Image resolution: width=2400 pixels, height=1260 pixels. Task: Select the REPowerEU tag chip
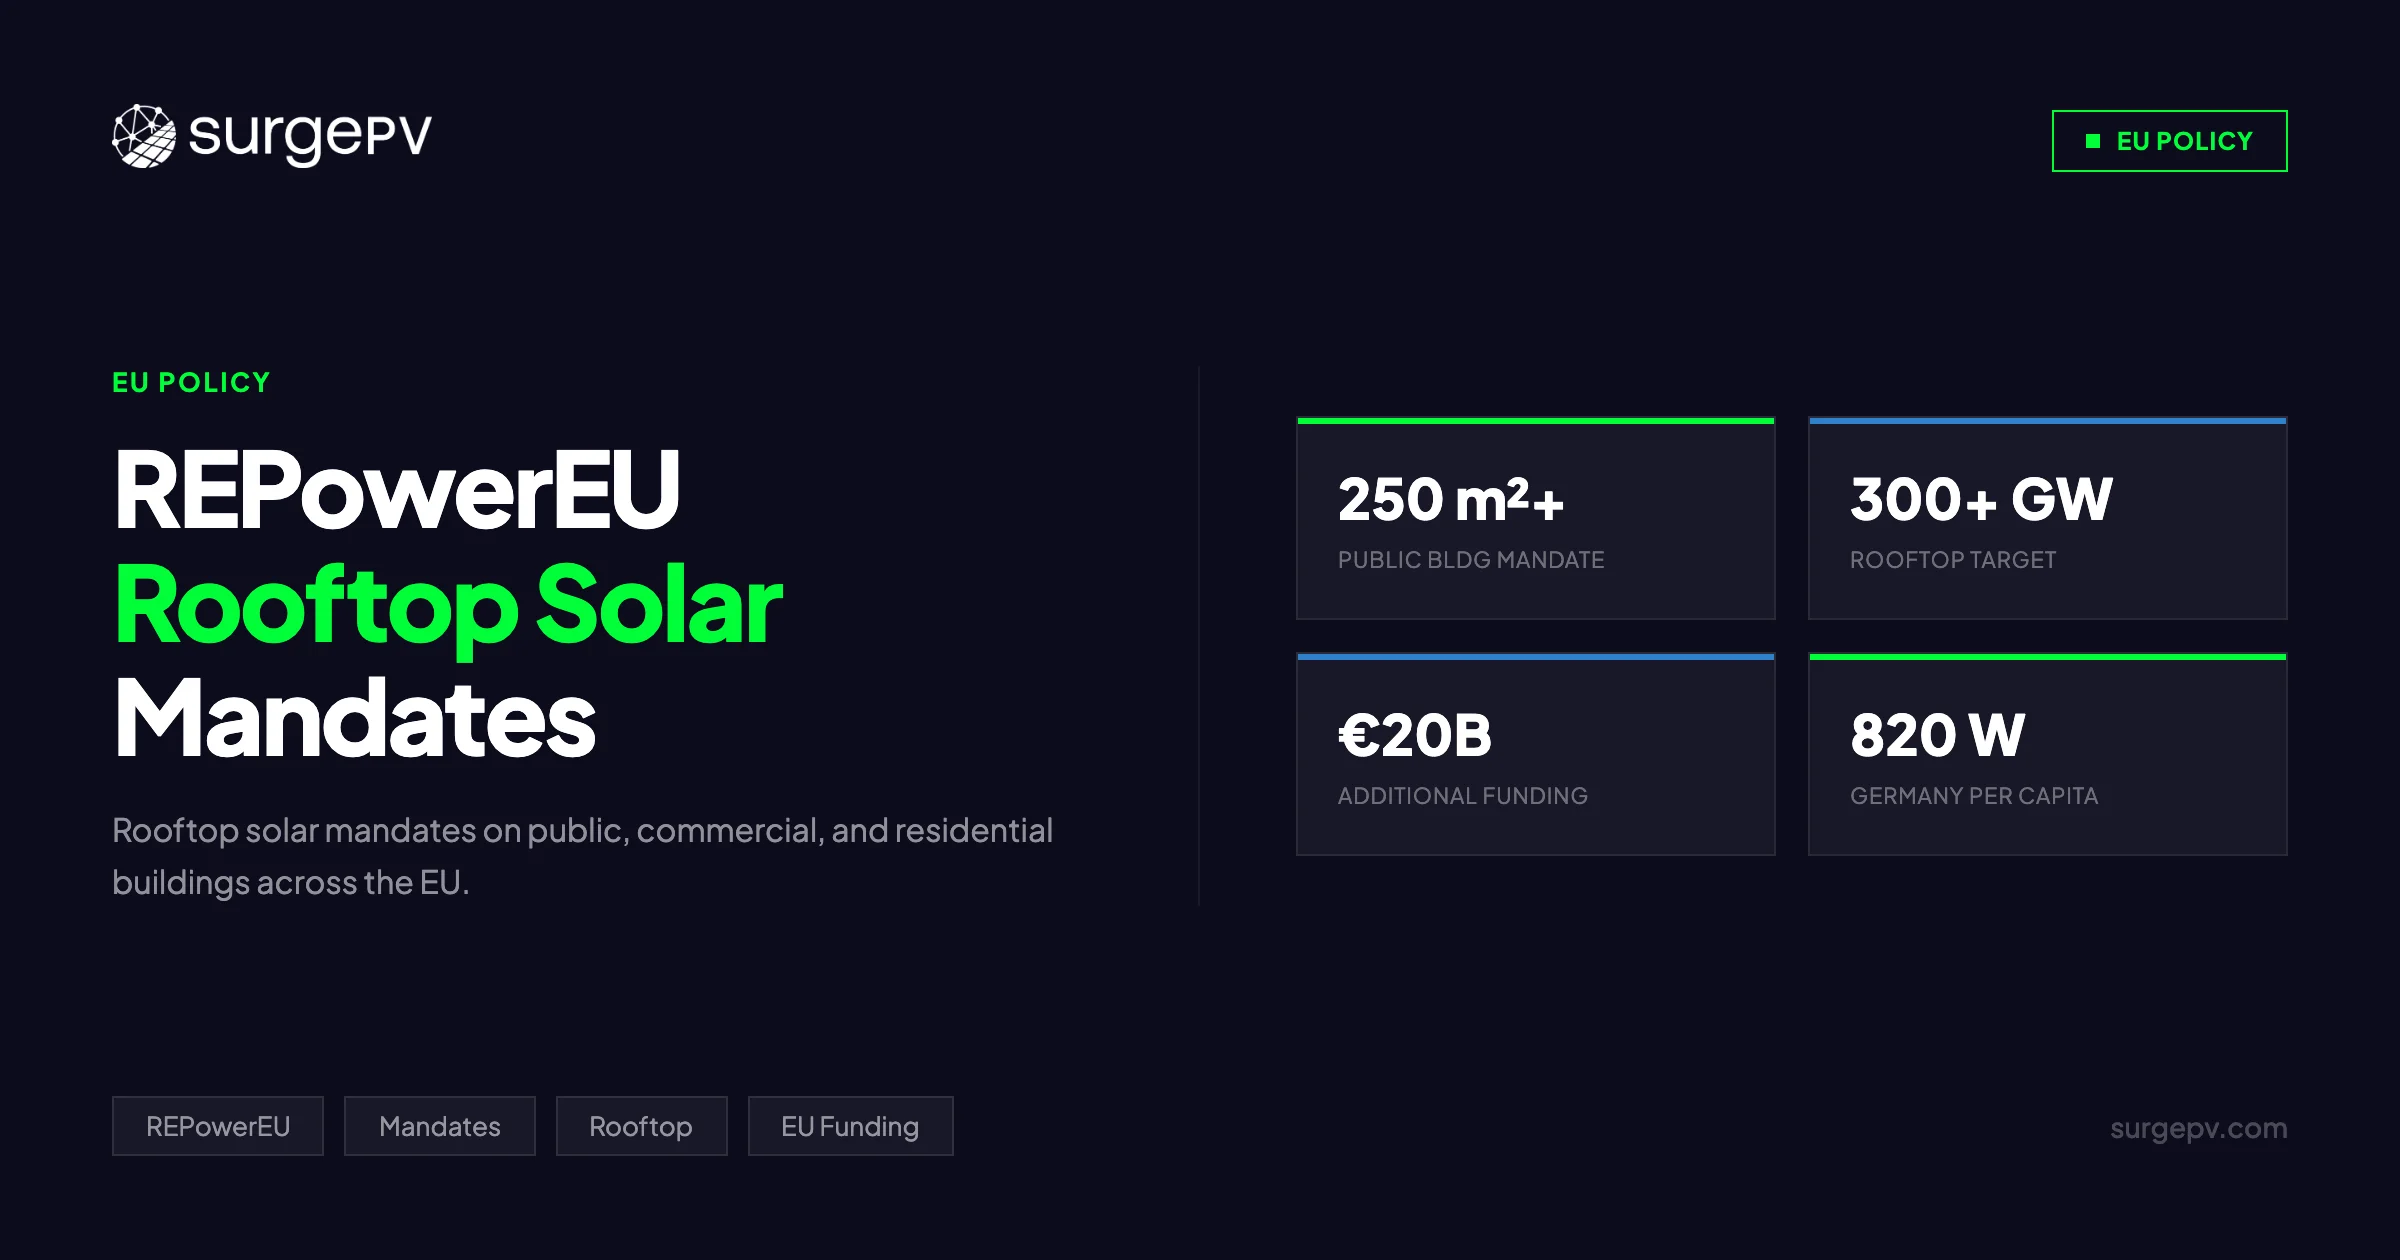click(218, 1126)
